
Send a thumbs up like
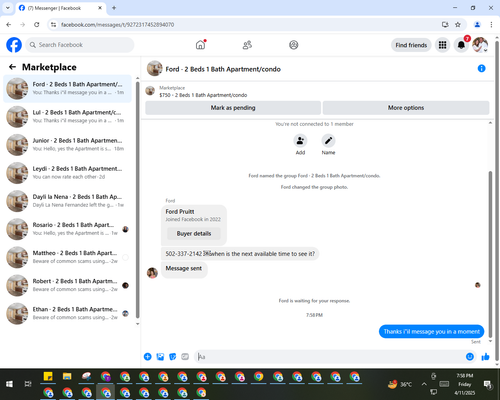(485, 357)
